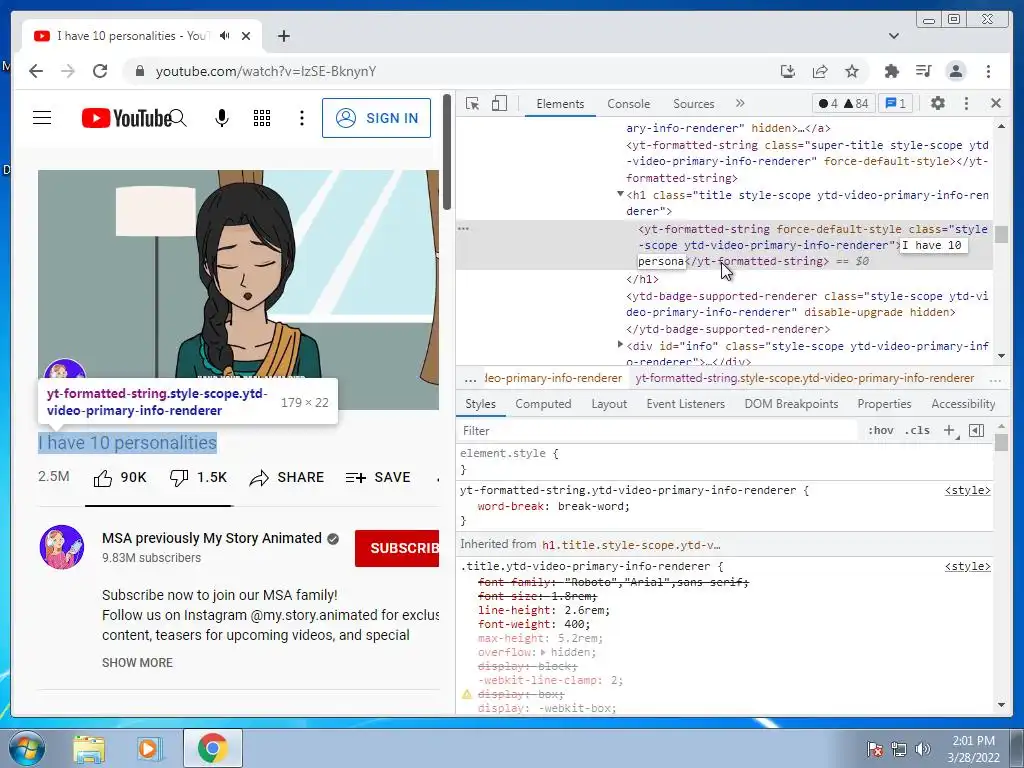The height and width of the screenshot is (768, 1024).
Task: Open Windows Explorer from taskbar
Action: click(x=89, y=748)
